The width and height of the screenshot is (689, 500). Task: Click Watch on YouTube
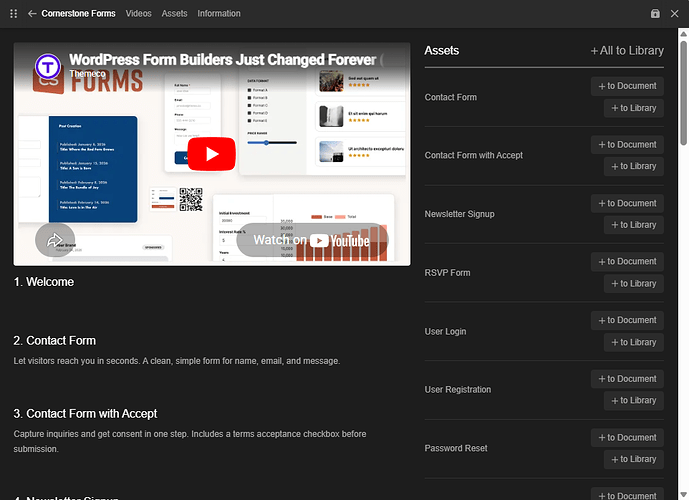[x=312, y=240]
